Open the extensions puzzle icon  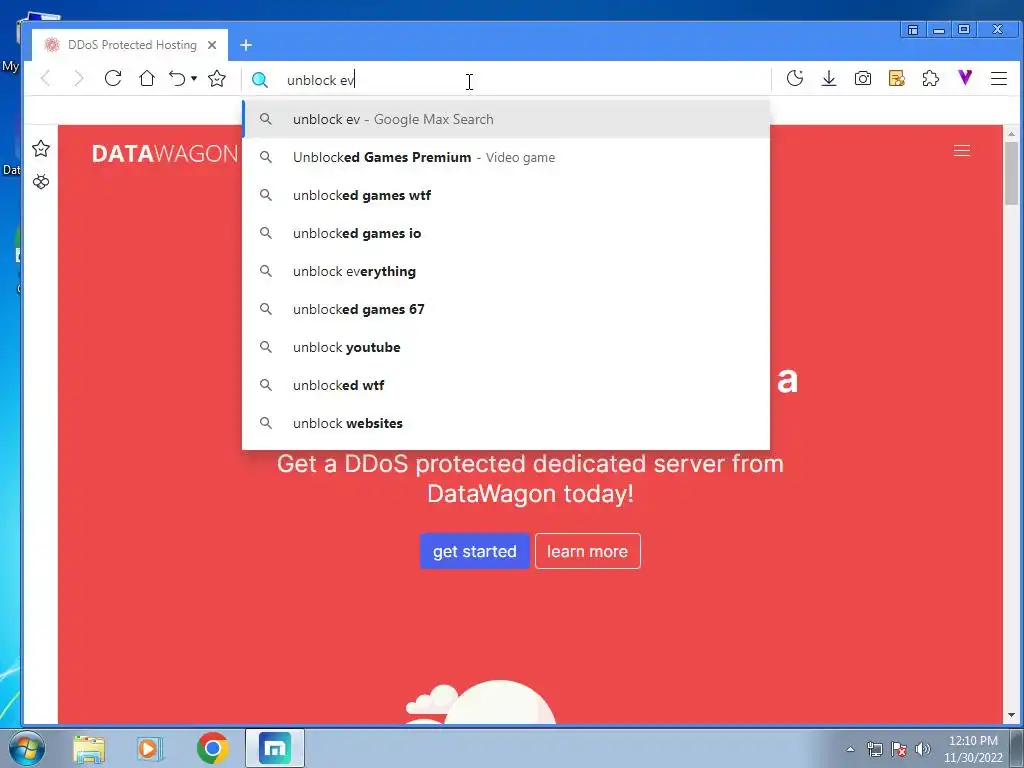click(x=931, y=78)
